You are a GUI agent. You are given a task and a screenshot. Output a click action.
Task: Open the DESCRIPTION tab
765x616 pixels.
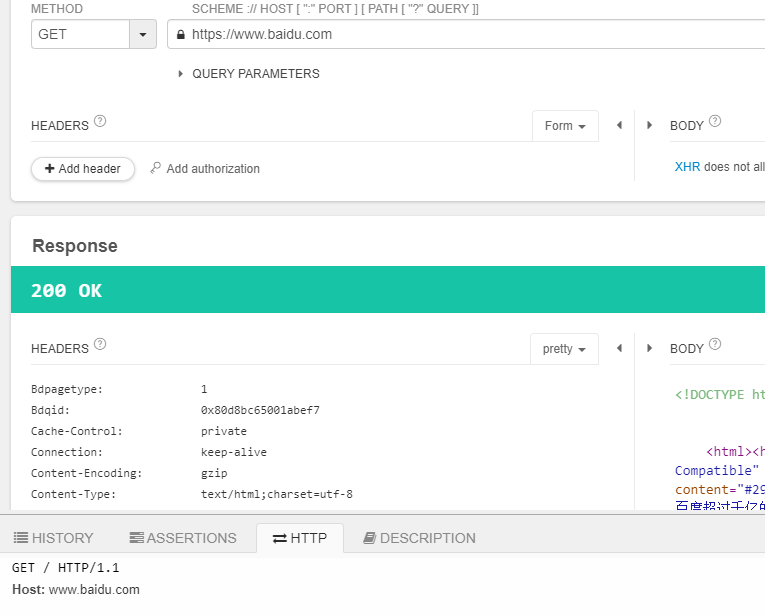coord(419,538)
